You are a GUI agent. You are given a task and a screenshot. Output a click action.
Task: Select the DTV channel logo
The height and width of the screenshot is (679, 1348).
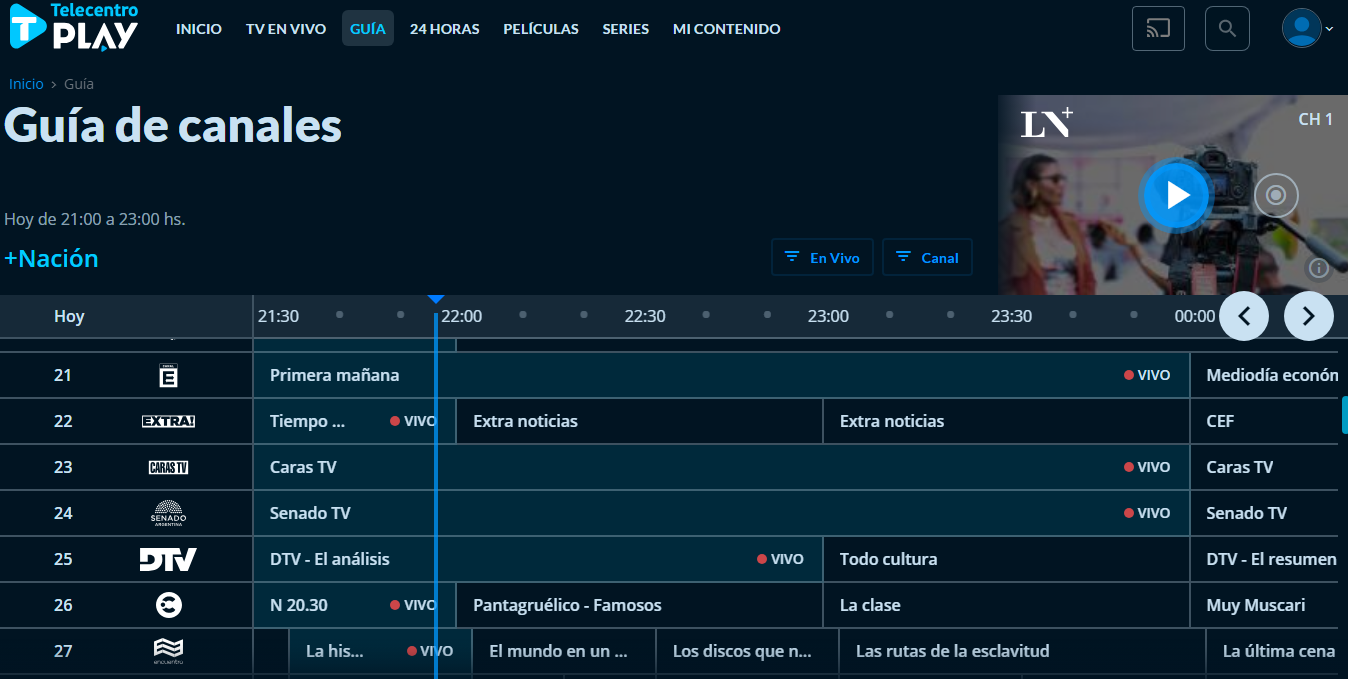168,560
